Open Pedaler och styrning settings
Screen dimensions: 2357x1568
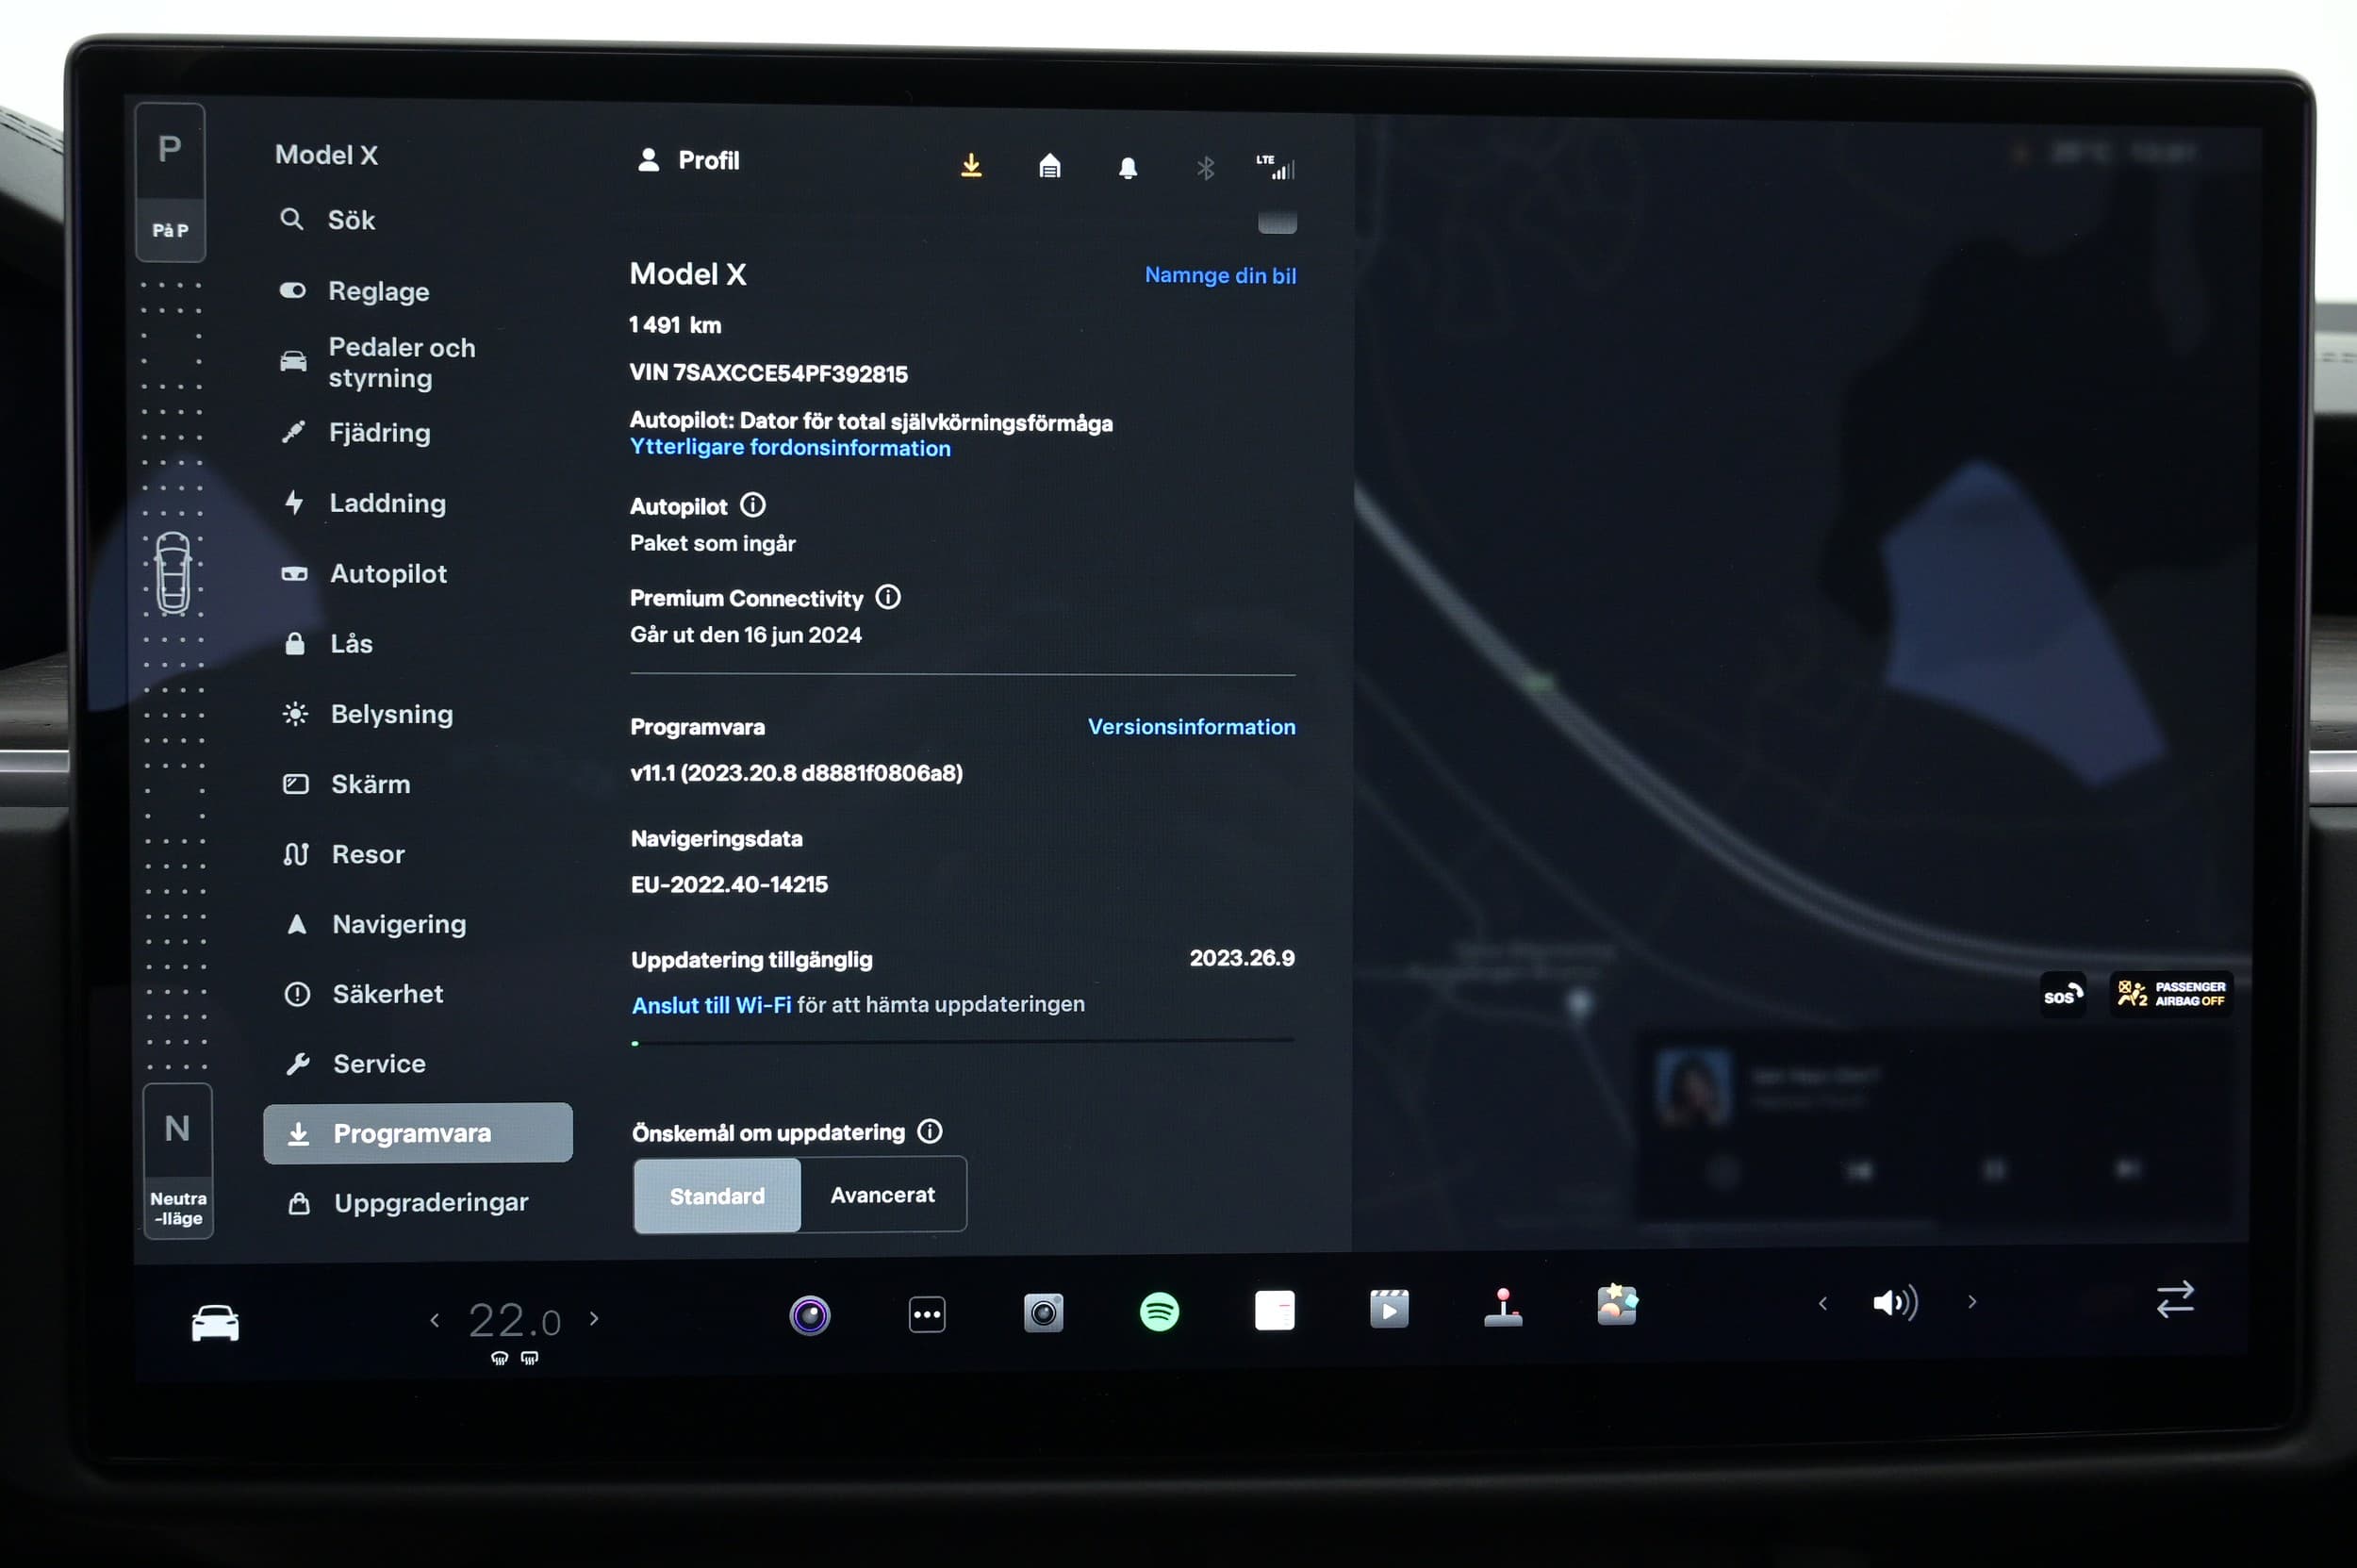[377, 362]
